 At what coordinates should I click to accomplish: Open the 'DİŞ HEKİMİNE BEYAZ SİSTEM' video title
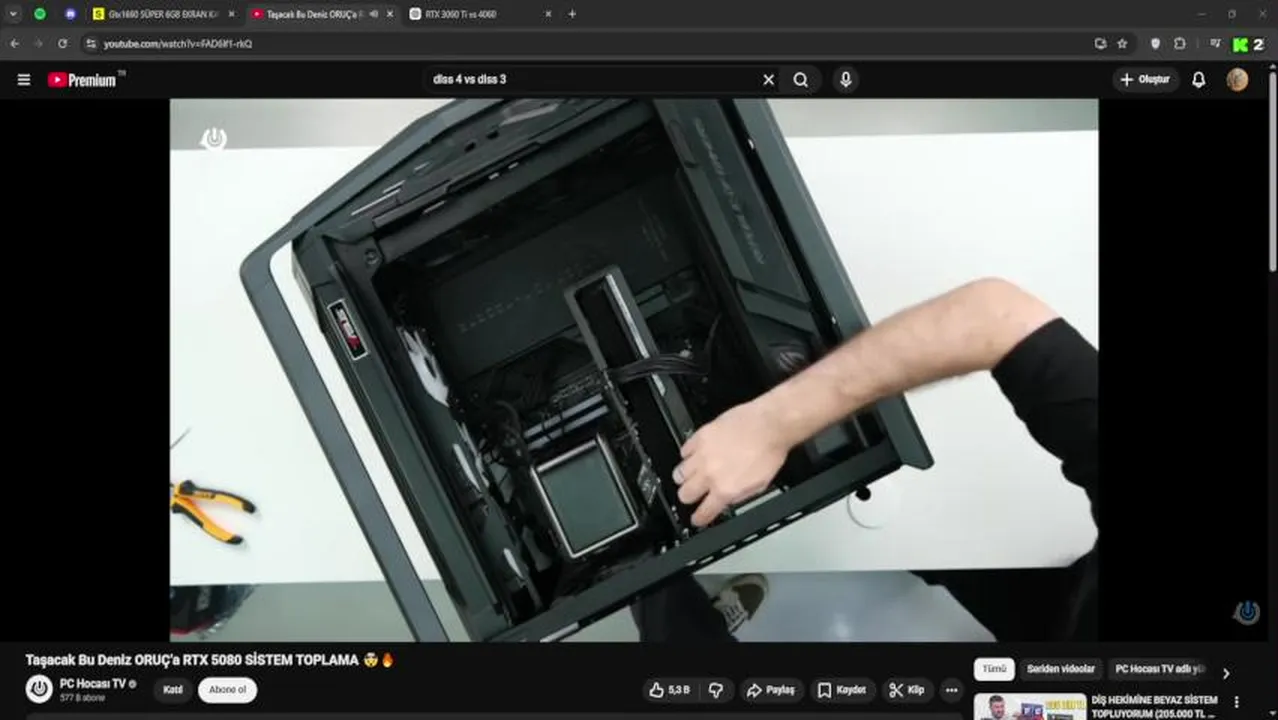(1154, 706)
